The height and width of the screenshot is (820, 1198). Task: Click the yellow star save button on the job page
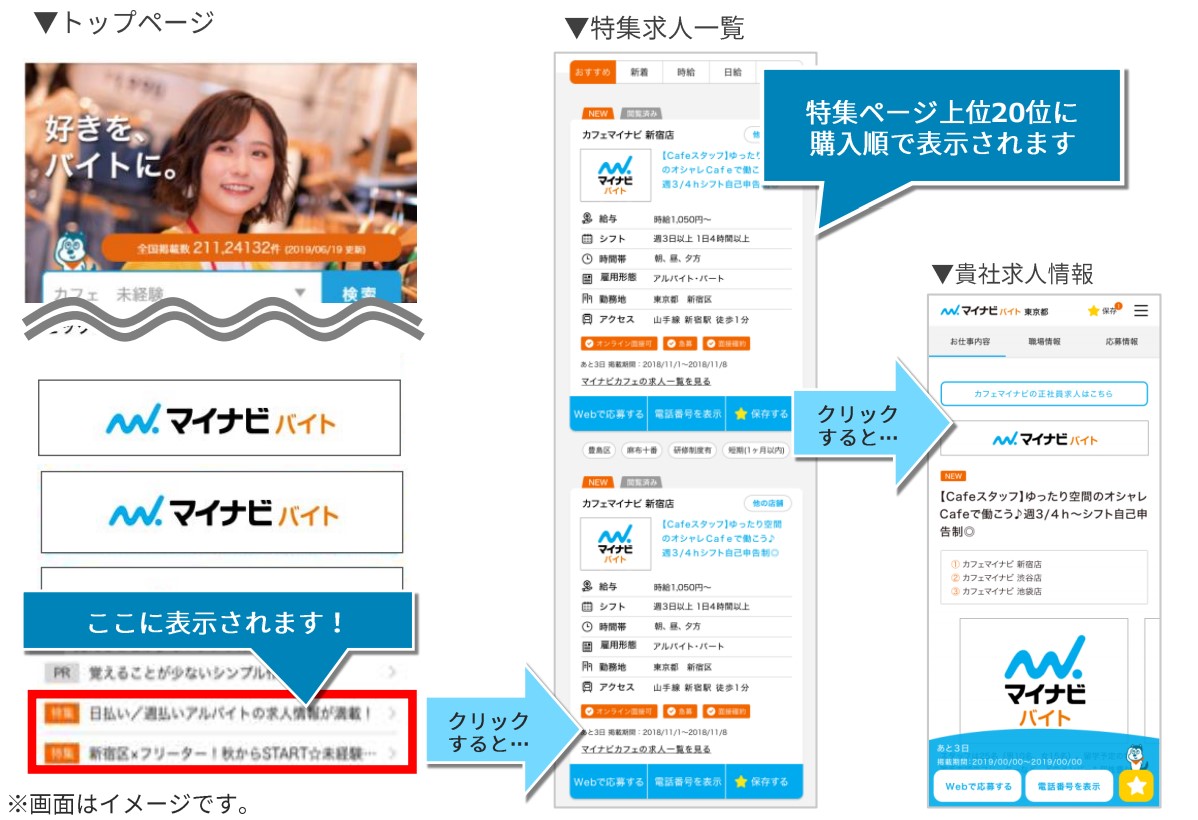coord(1136,786)
